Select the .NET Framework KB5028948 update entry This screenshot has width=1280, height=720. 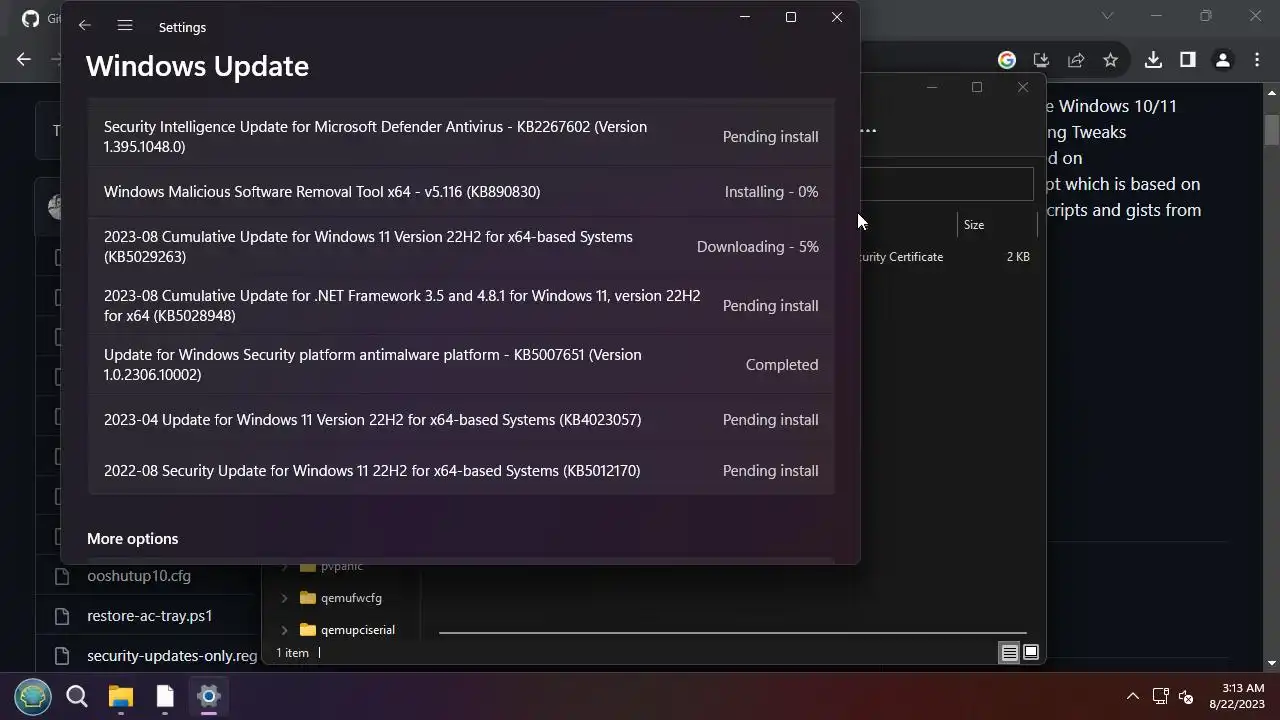pyautogui.click(x=461, y=306)
